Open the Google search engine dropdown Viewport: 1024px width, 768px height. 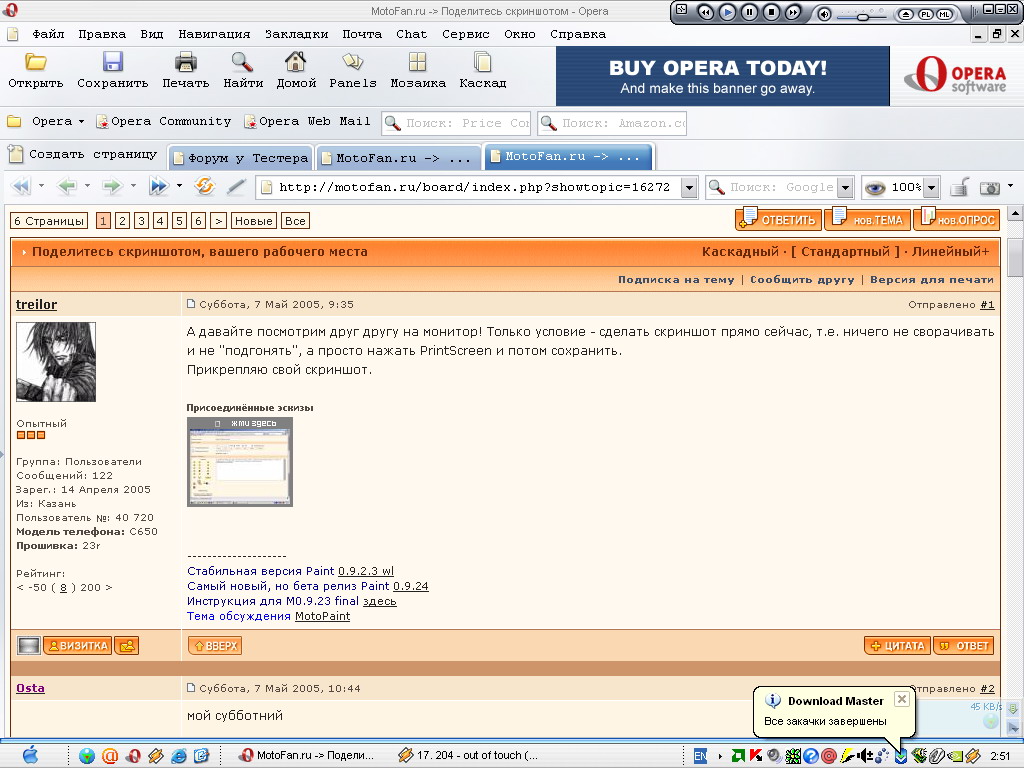click(845, 188)
